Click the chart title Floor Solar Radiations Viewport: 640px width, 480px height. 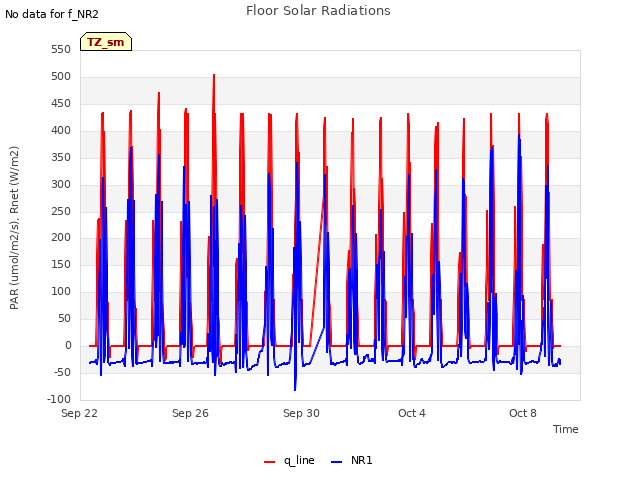click(318, 11)
